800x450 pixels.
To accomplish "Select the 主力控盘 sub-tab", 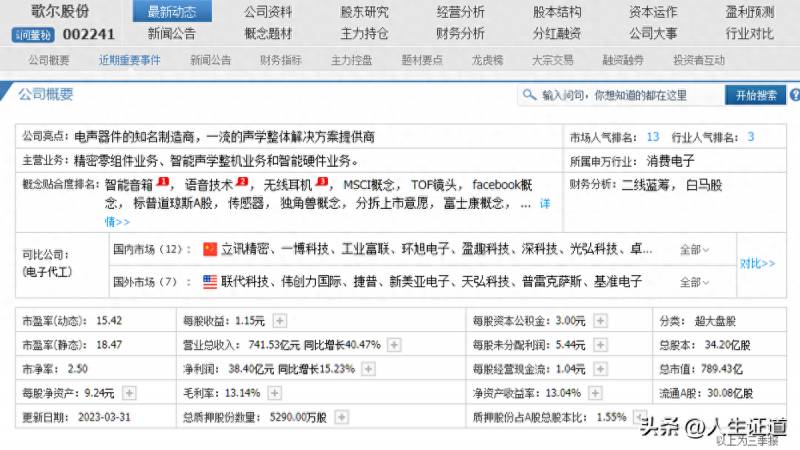I will (351, 60).
